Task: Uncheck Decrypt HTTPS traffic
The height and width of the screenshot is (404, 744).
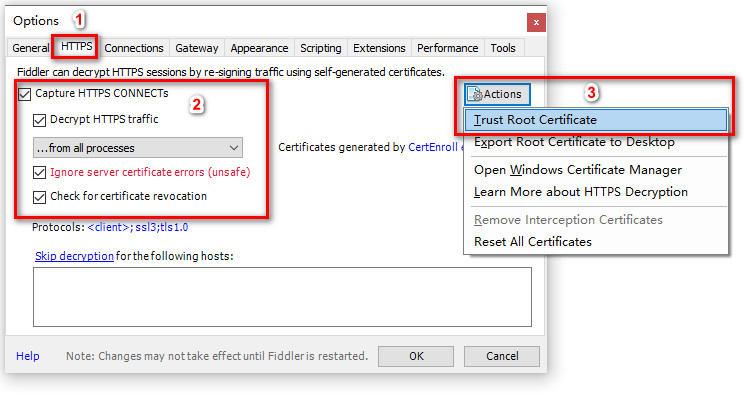Action: [39, 120]
